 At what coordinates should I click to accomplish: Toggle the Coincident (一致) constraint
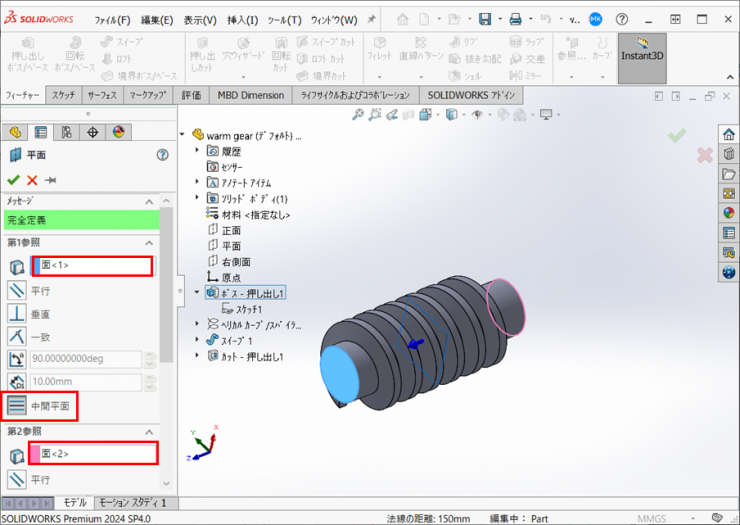[17, 335]
